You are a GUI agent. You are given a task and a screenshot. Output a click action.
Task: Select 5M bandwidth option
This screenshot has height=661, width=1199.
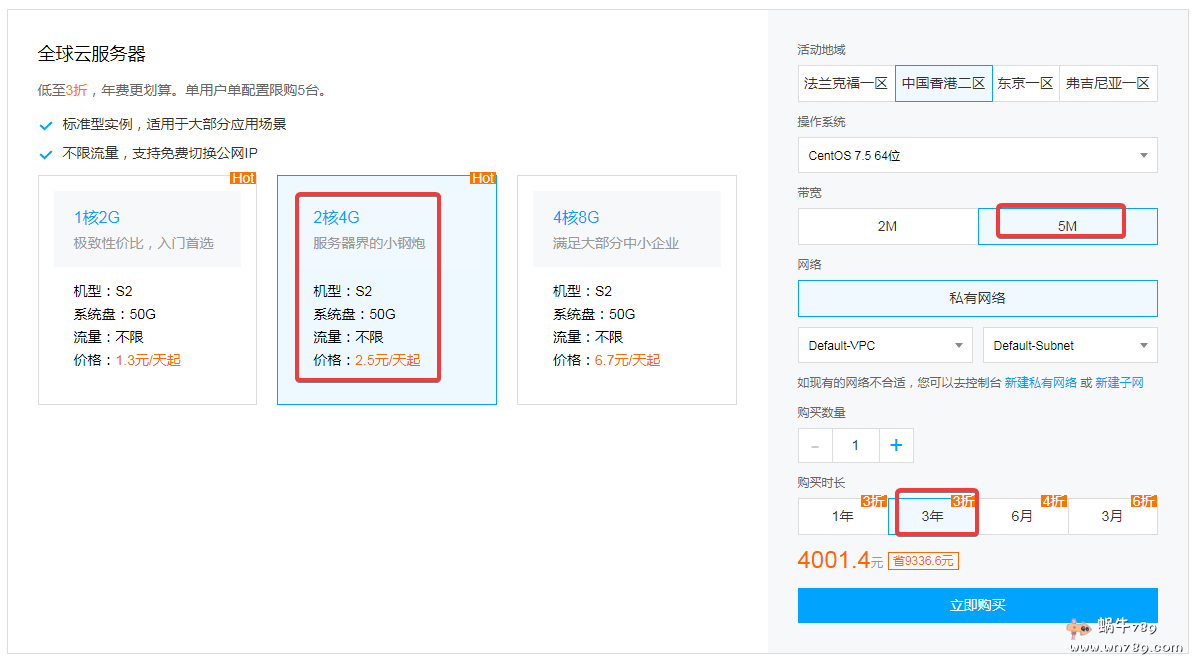pyautogui.click(x=1067, y=226)
